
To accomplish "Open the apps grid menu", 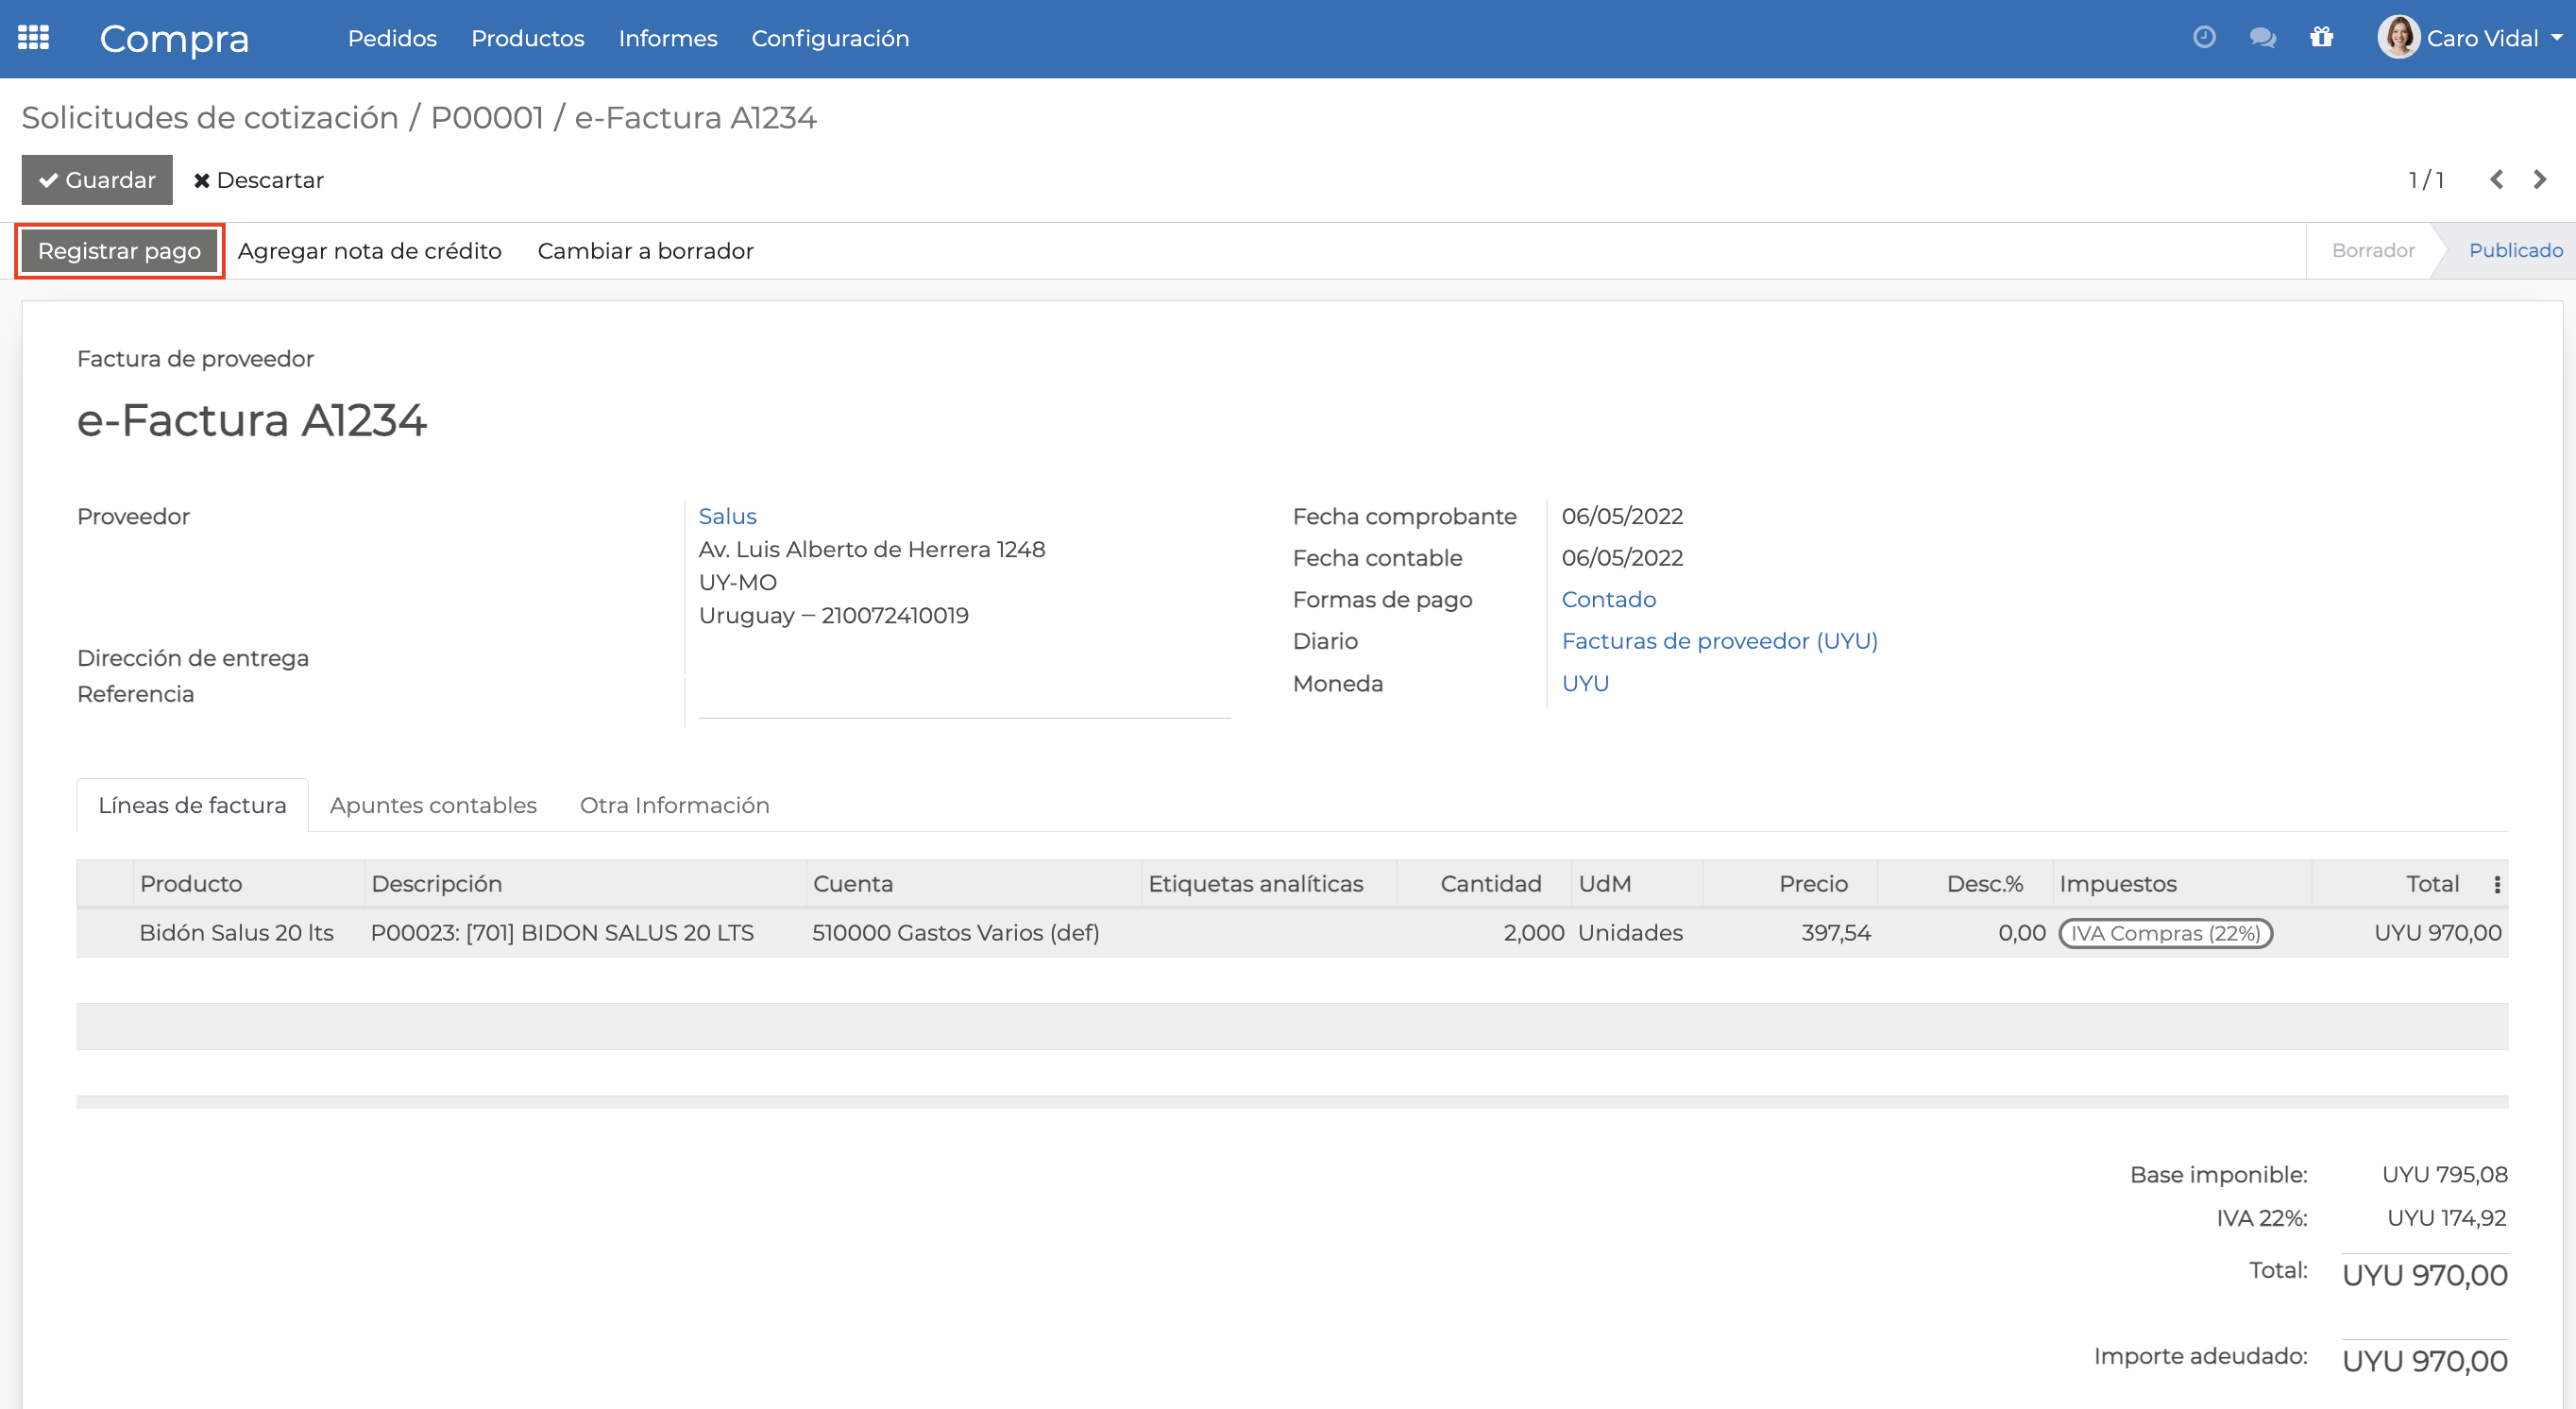I will click(32, 38).
